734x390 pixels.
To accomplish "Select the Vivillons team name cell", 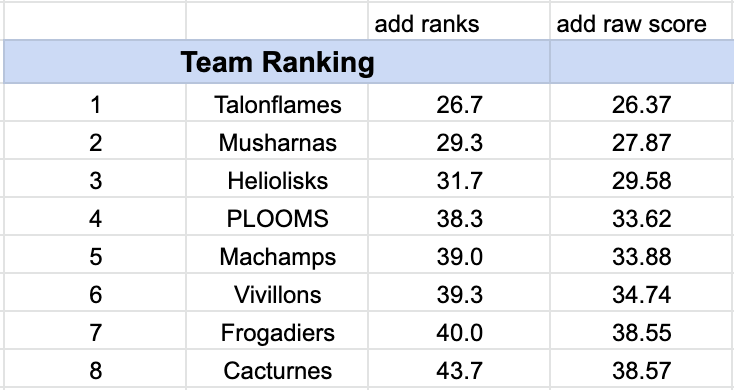I will (277, 293).
